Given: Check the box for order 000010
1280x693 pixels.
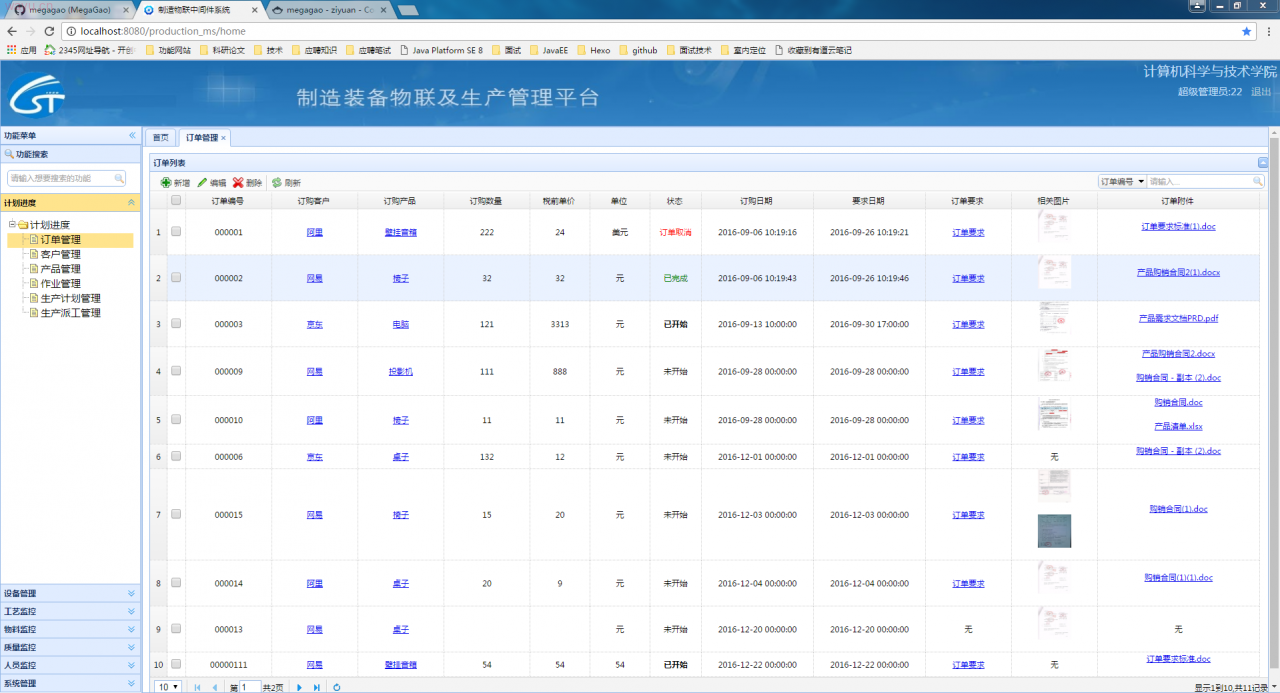Looking at the screenshot, I should click(176, 420).
